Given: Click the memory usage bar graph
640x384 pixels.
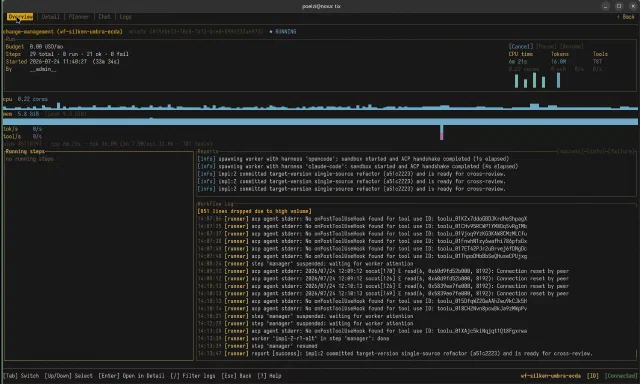Looking at the screenshot, I should click(x=320, y=122).
